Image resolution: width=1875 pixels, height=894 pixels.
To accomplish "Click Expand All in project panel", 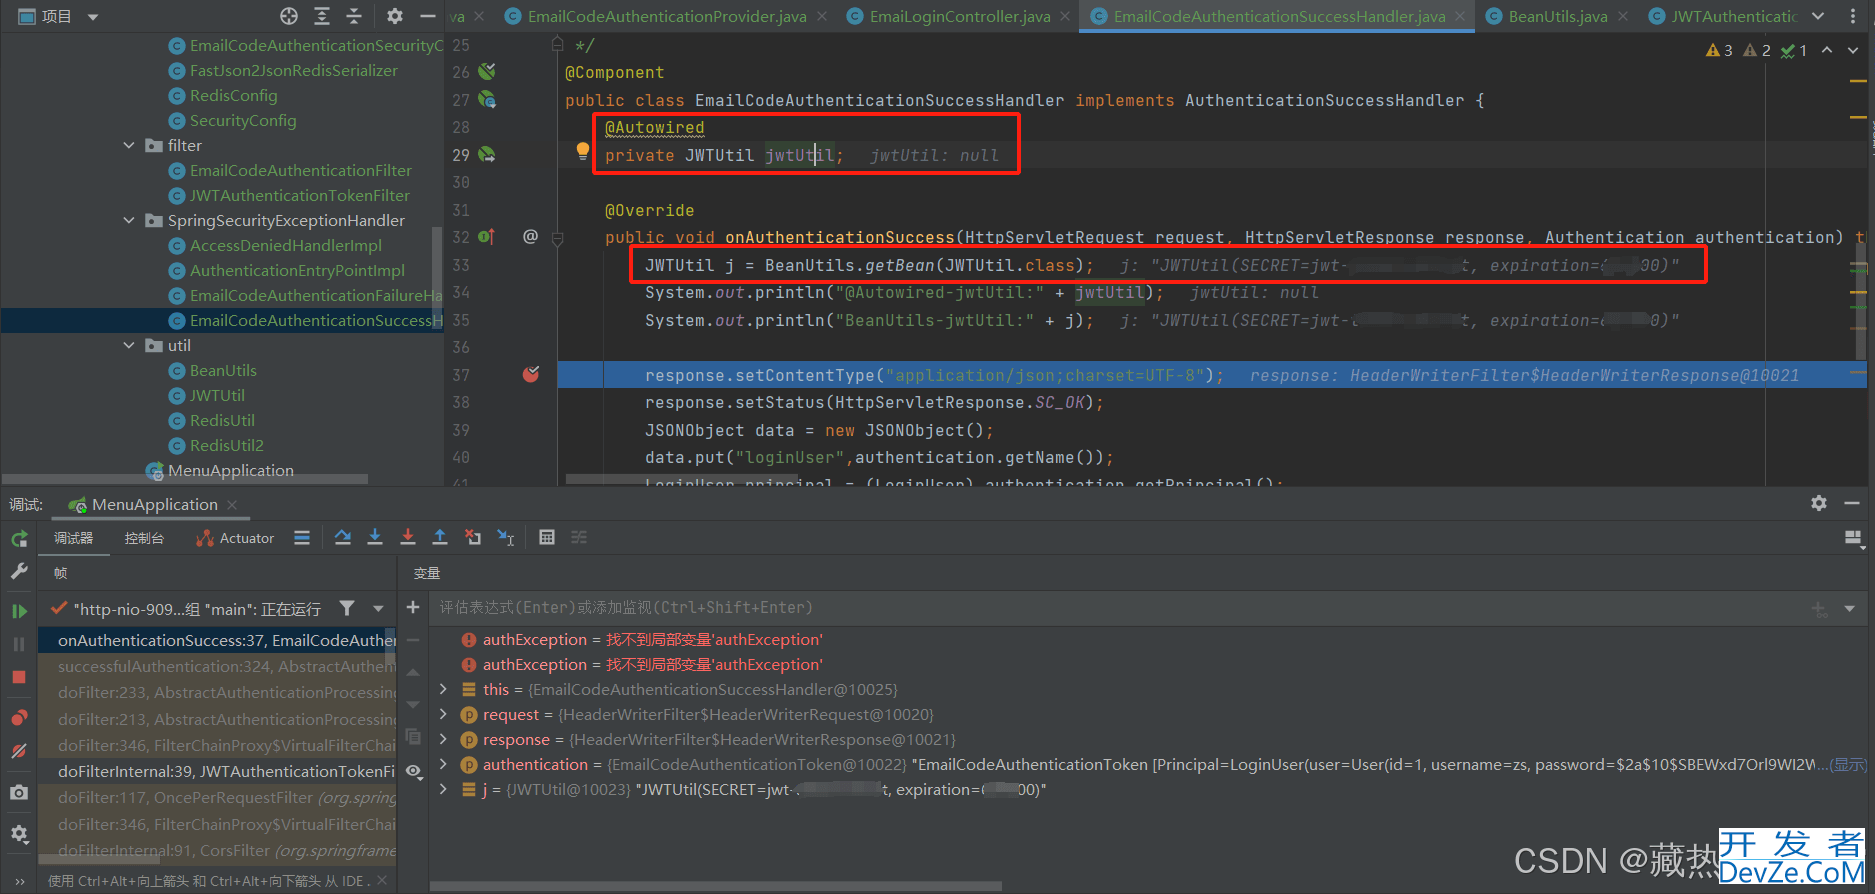I will coord(322,16).
